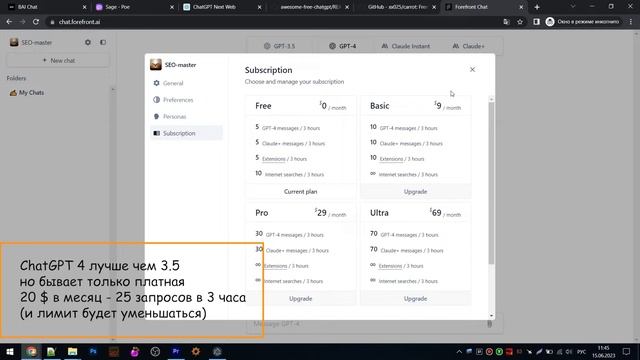
Task: Open Extensions link in Ultra plan
Action: [390, 266]
